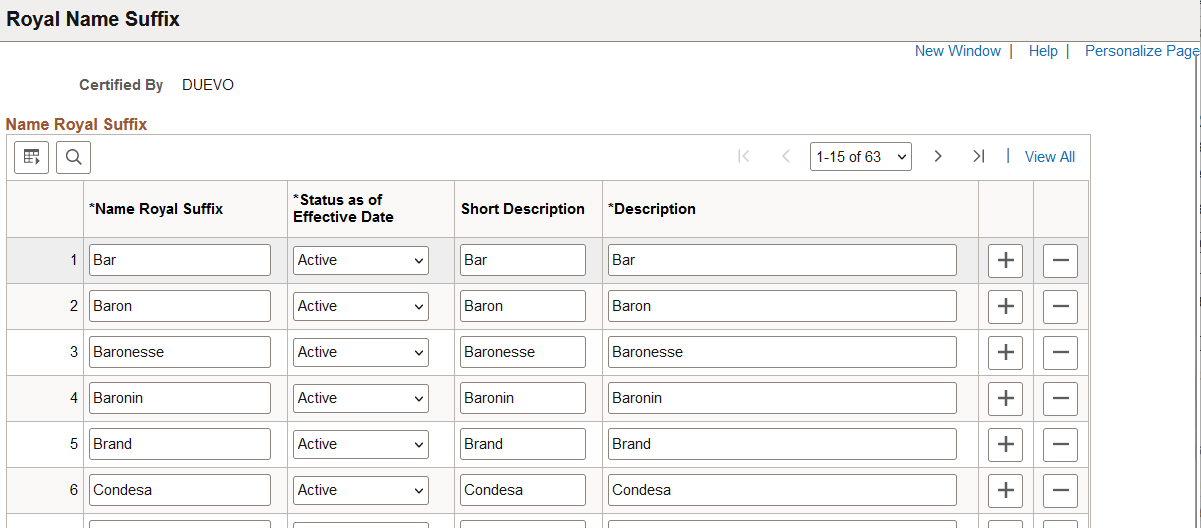Delete the Baronesse row
The width and height of the screenshot is (1201, 528).
[1061, 352]
